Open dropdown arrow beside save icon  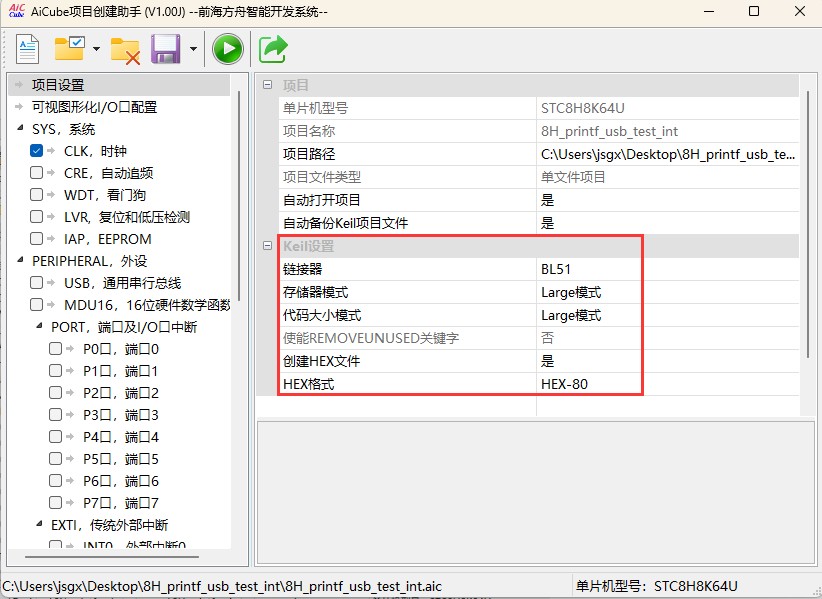coord(193,49)
